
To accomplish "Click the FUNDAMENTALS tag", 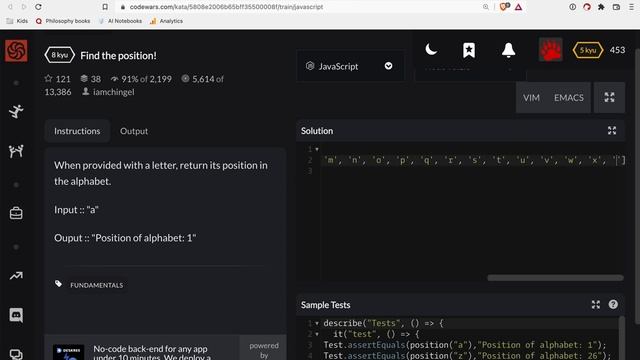I will coord(96,285).
